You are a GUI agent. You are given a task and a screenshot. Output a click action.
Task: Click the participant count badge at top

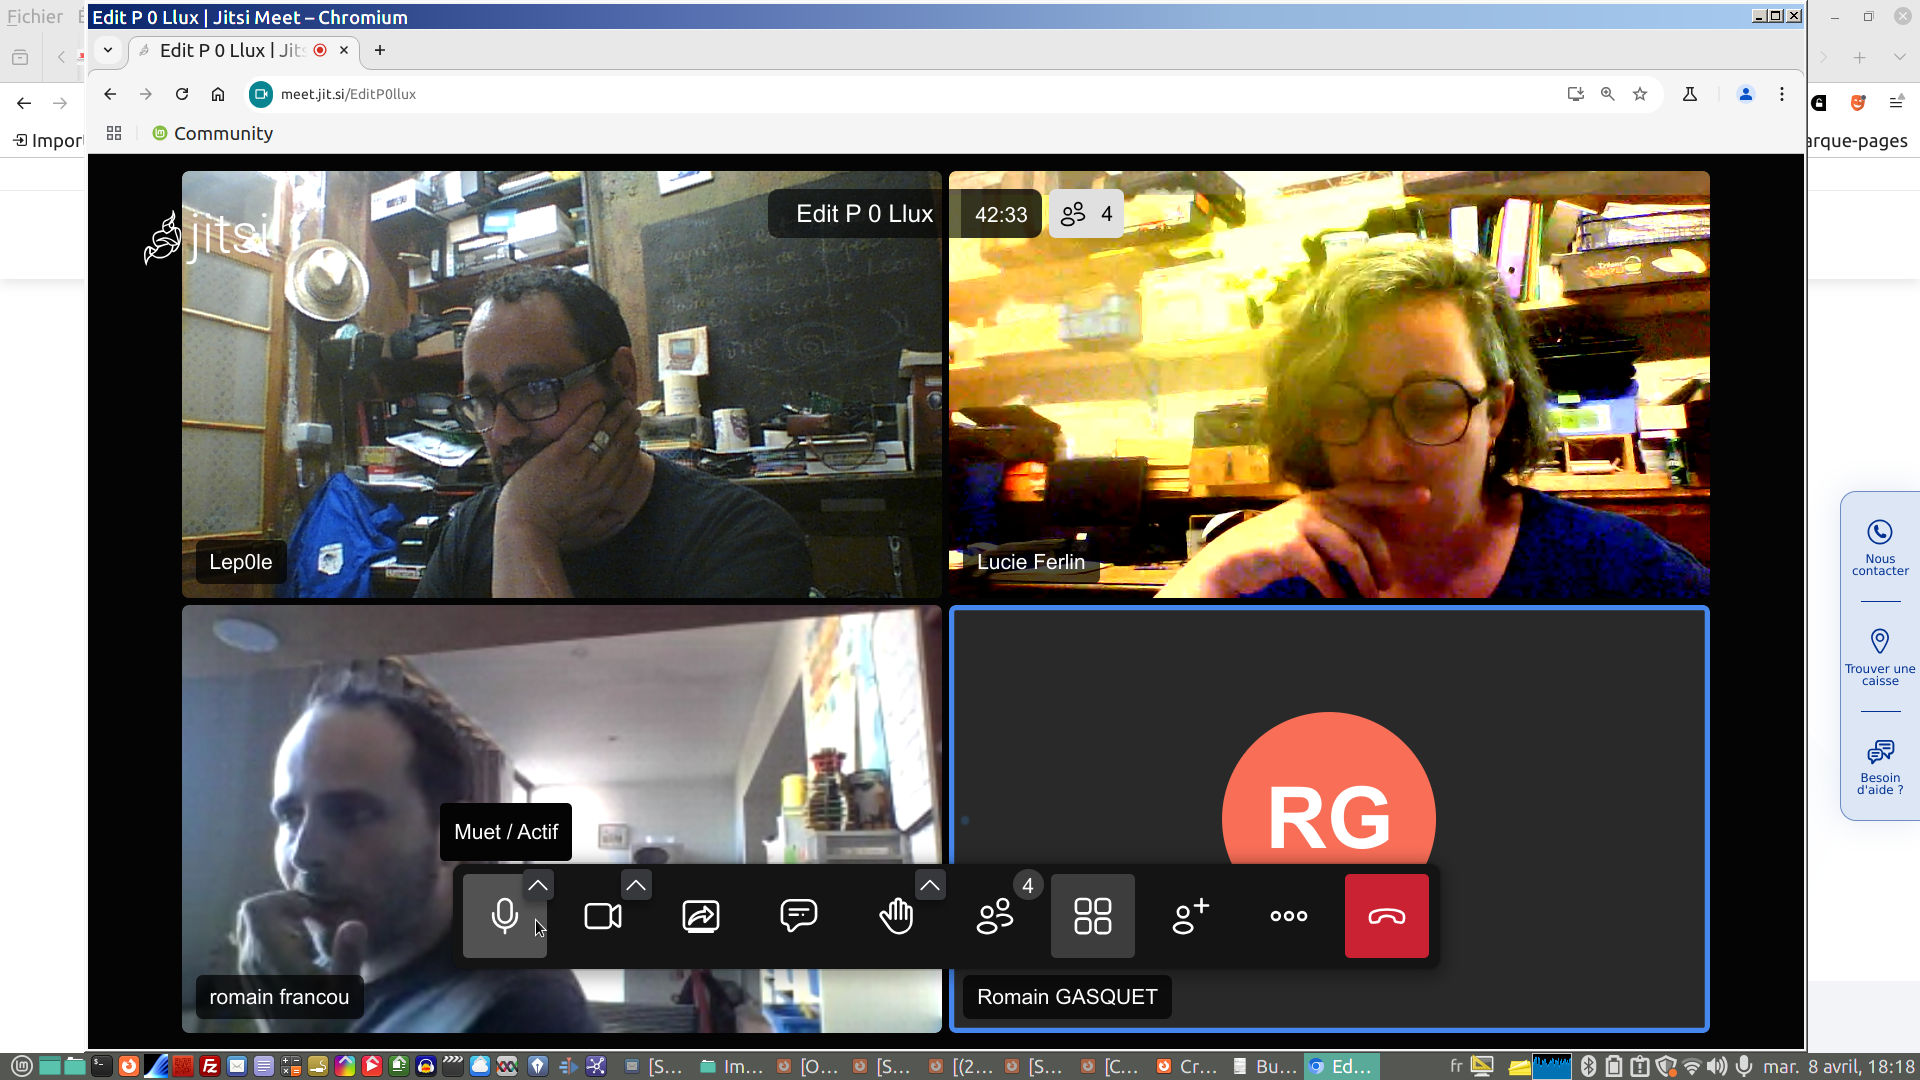click(x=1087, y=214)
